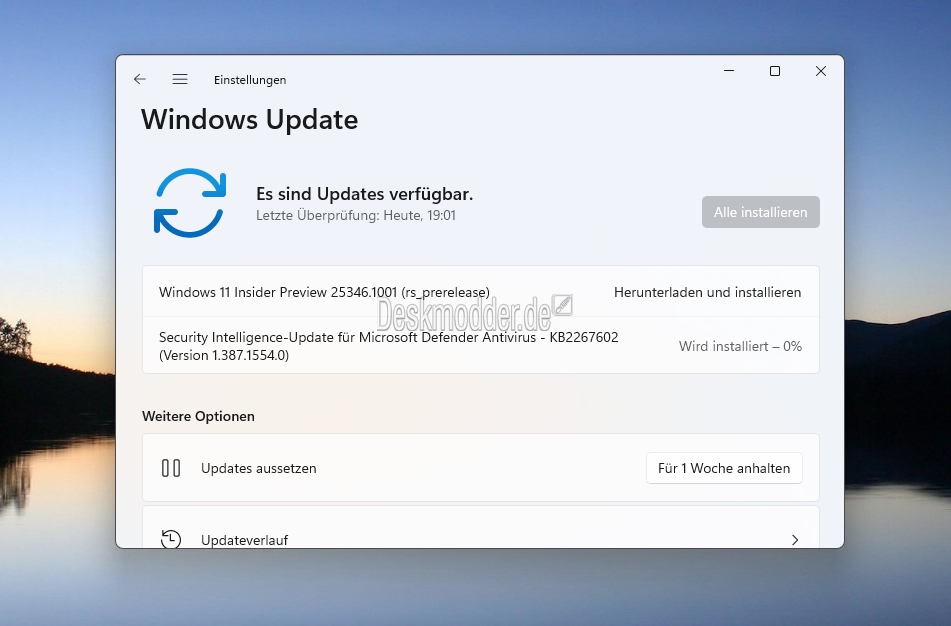The height and width of the screenshot is (626, 951).
Task: Select the Windows 11 Insider Preview 25346.1001 entry
Action: pos(480,292)
